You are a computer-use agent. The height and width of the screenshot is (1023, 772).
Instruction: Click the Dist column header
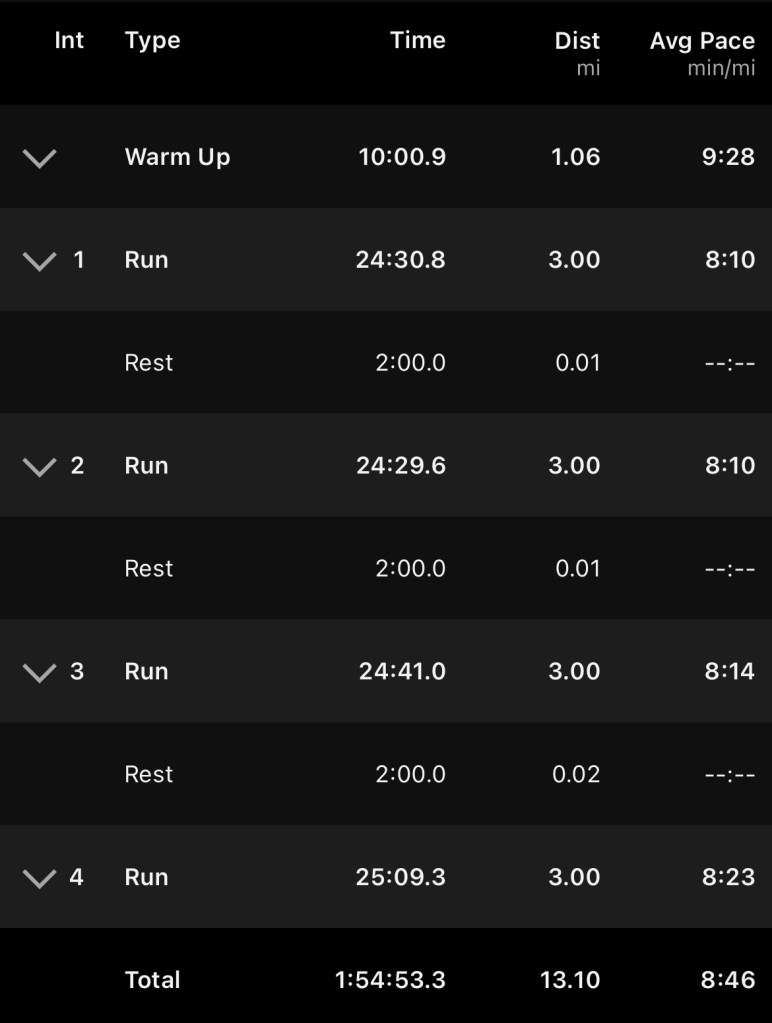[x=577, y=41]
